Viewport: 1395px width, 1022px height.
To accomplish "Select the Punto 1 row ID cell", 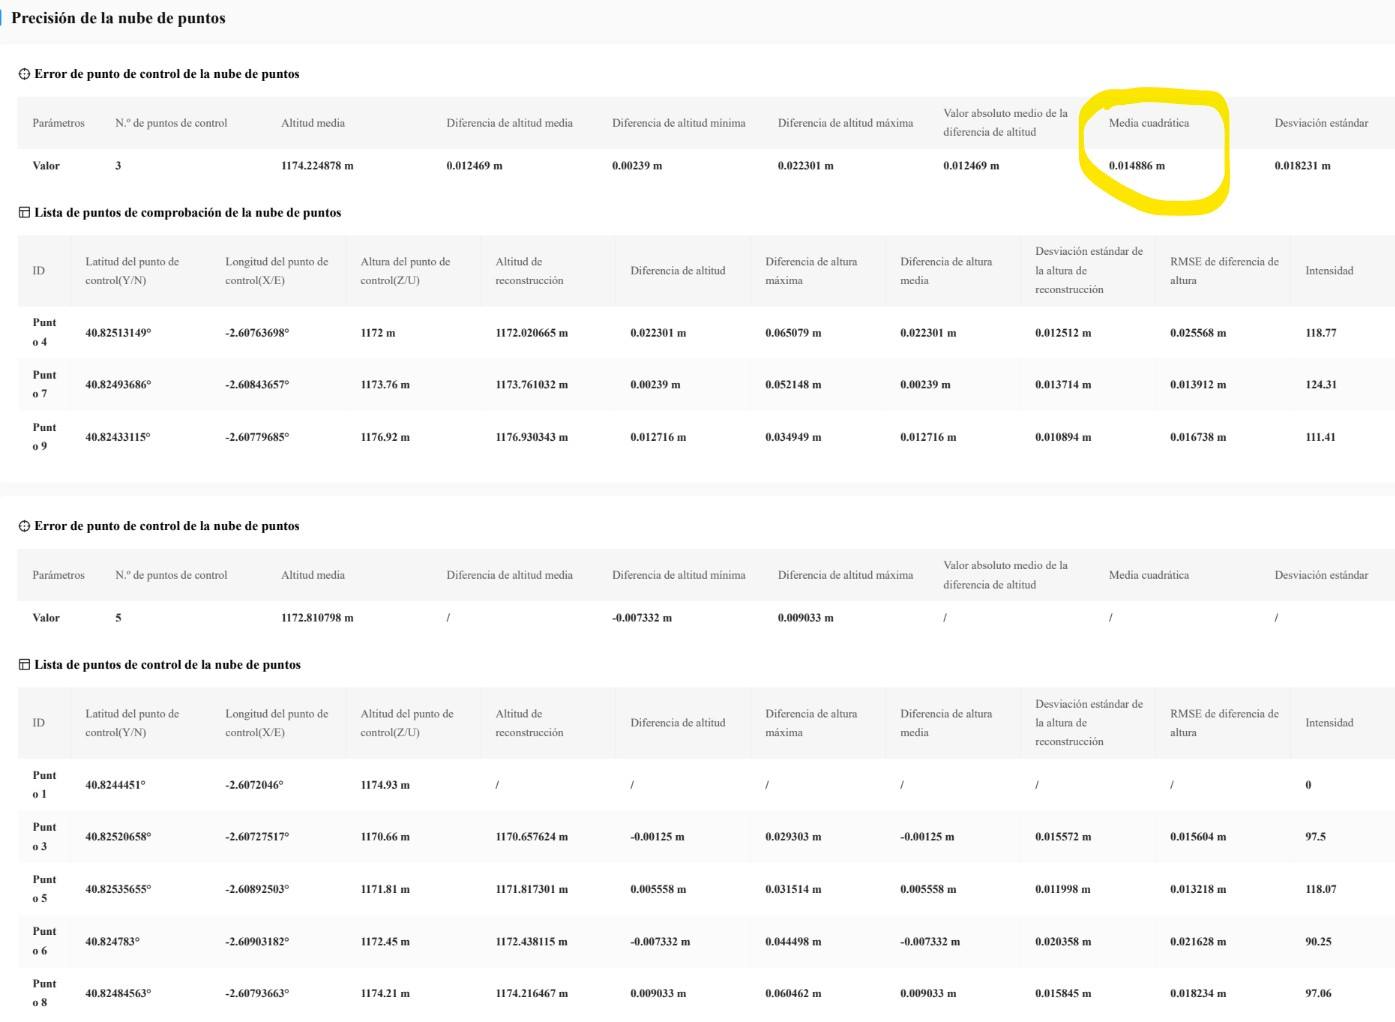I will (x=44, y=784).
